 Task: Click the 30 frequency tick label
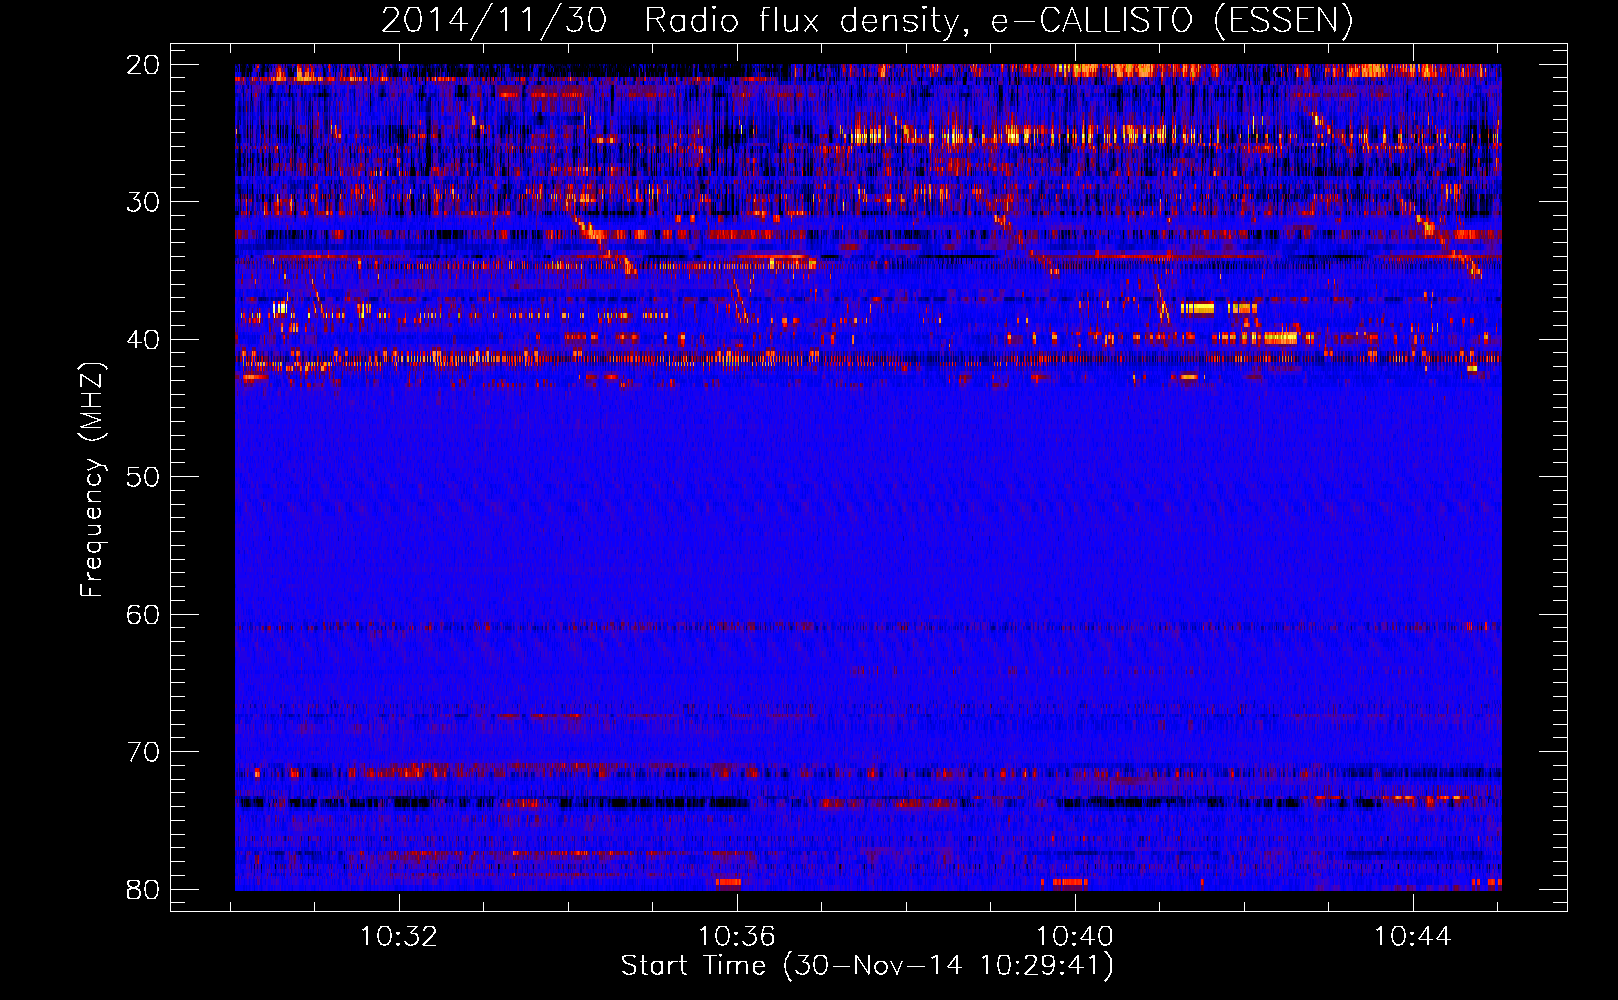(143, 202)
